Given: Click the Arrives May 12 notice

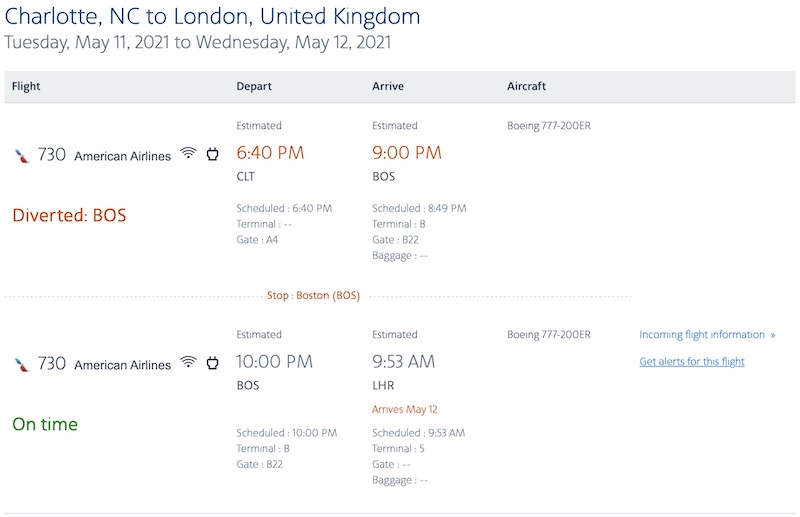Looking at the screenshot, I should point(405,409).
